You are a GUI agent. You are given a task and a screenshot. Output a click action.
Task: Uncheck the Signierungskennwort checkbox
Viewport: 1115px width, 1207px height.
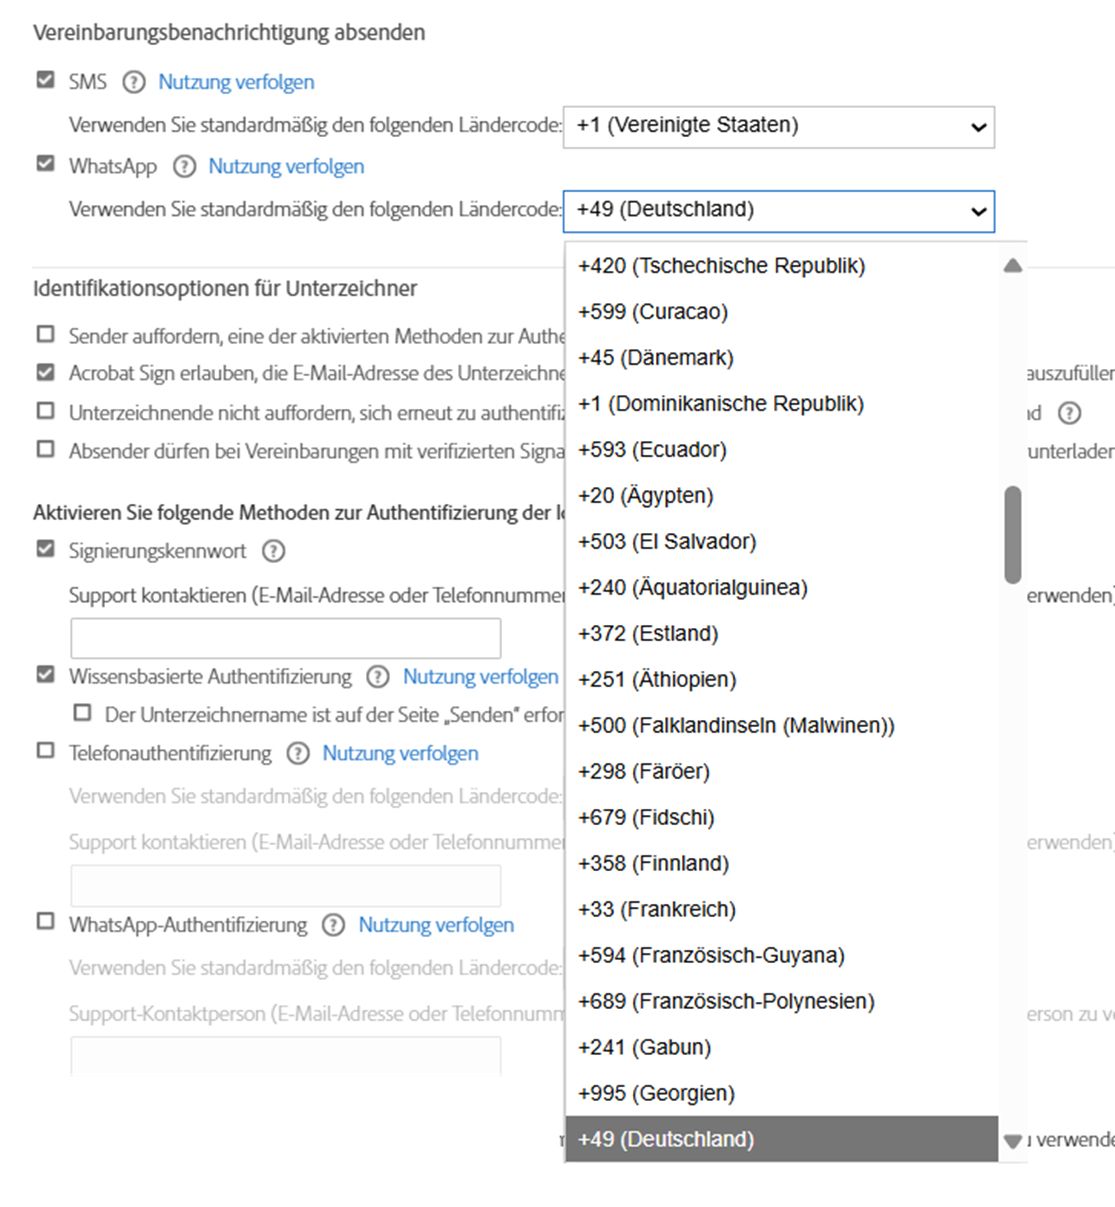[45, 549]
